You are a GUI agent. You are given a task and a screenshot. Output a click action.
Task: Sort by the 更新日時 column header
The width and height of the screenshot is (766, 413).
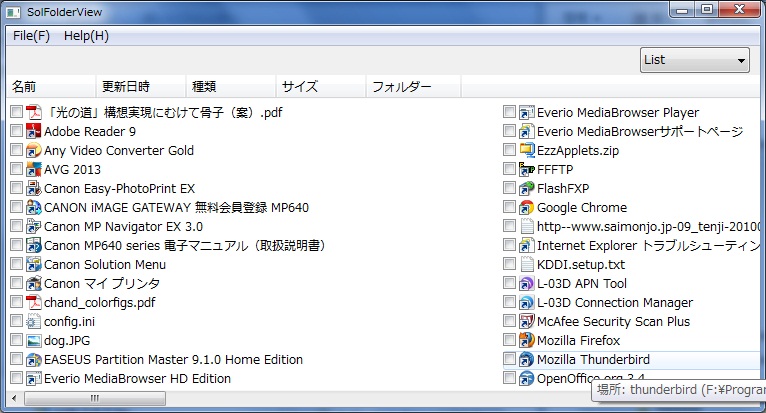[141, 87]
